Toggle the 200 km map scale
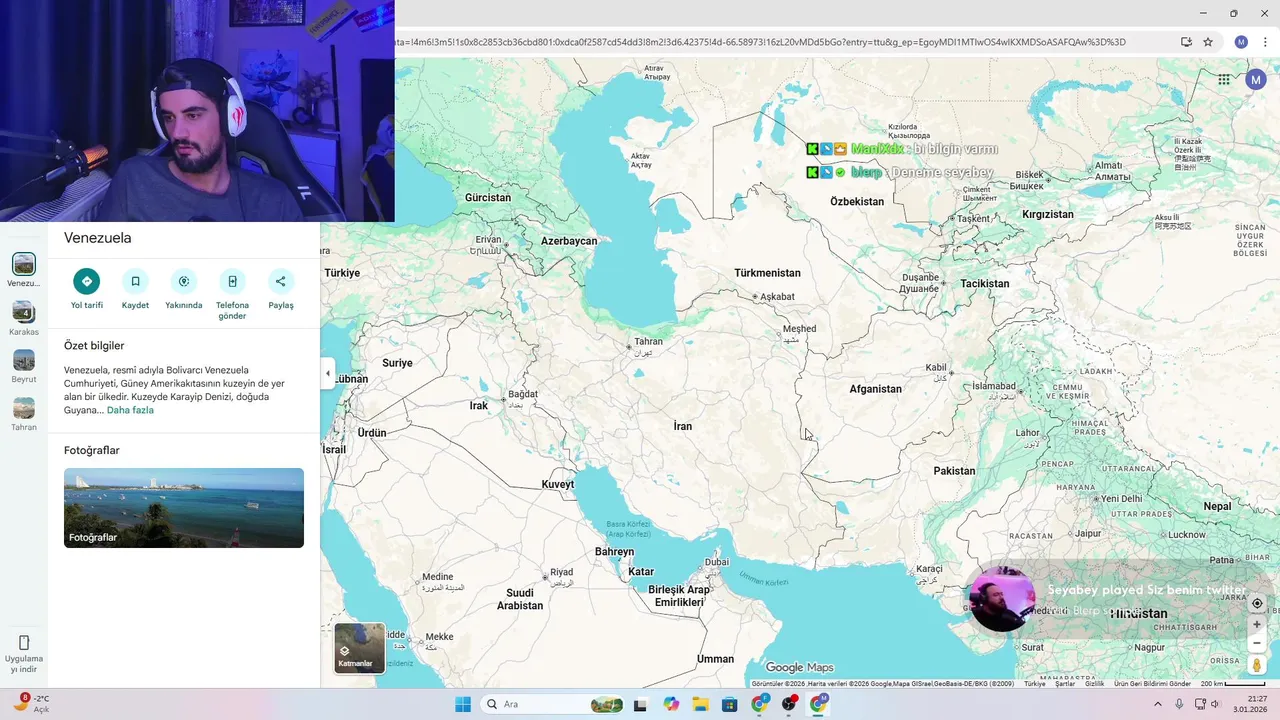The width and height of the screenshot is (1280, 720). (1233, 684)
